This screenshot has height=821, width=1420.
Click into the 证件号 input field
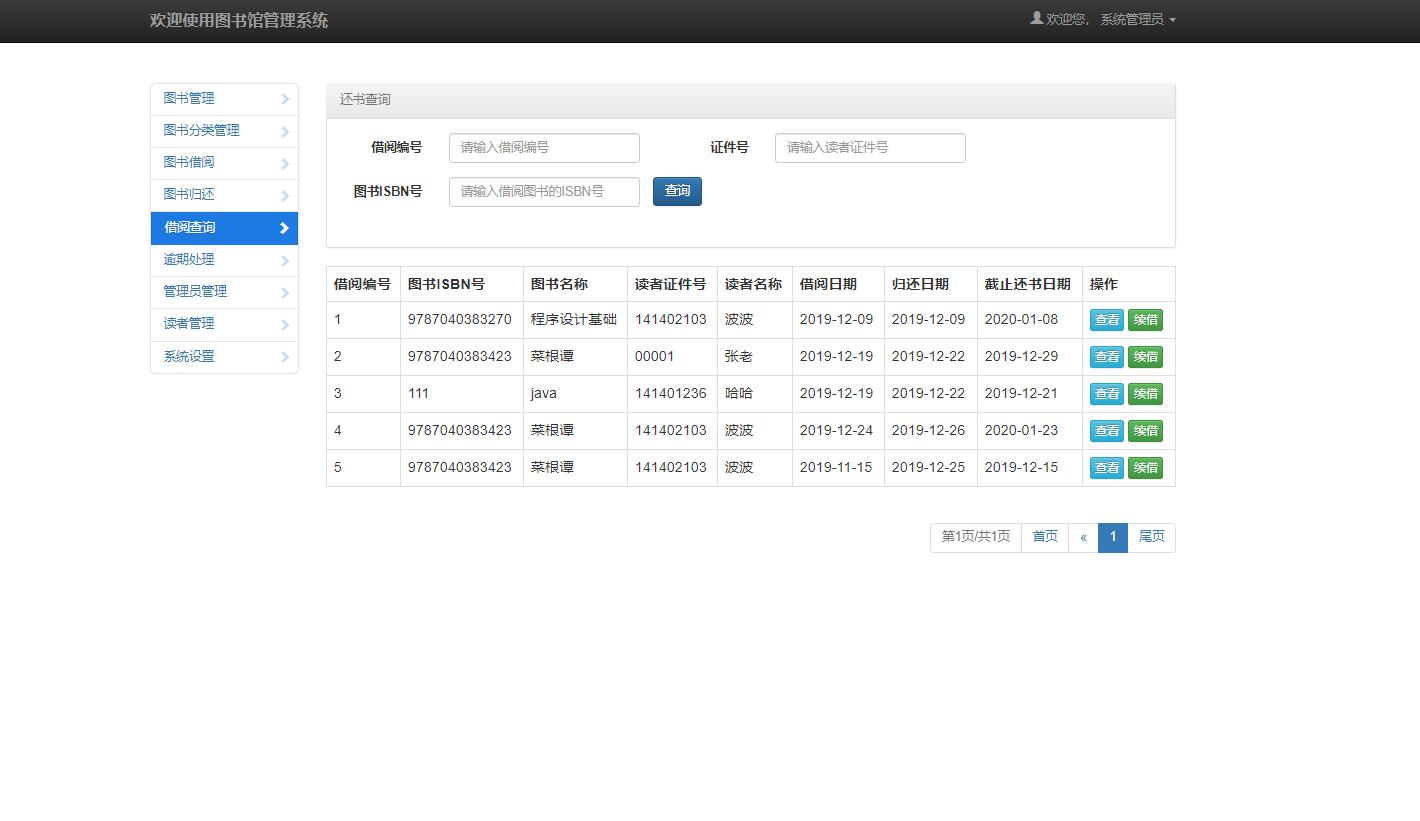(x=870, y=148)
